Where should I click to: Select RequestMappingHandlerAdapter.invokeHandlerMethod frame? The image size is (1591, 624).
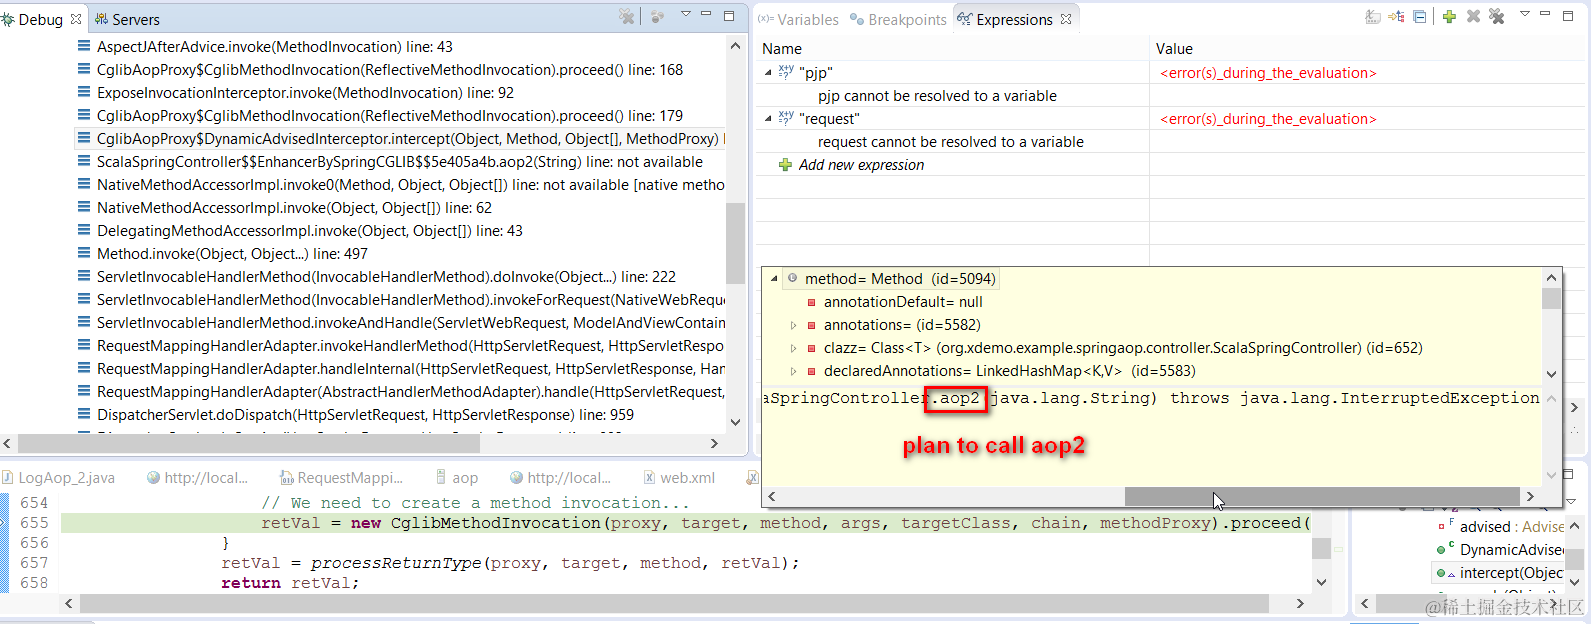pos(400,346)
